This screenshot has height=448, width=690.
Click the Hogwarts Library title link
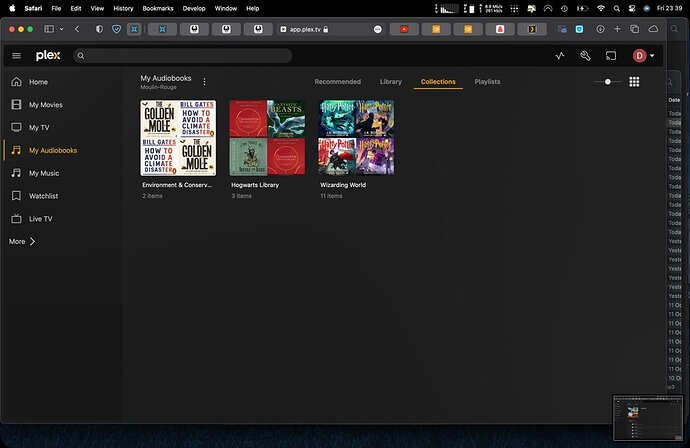255,185
